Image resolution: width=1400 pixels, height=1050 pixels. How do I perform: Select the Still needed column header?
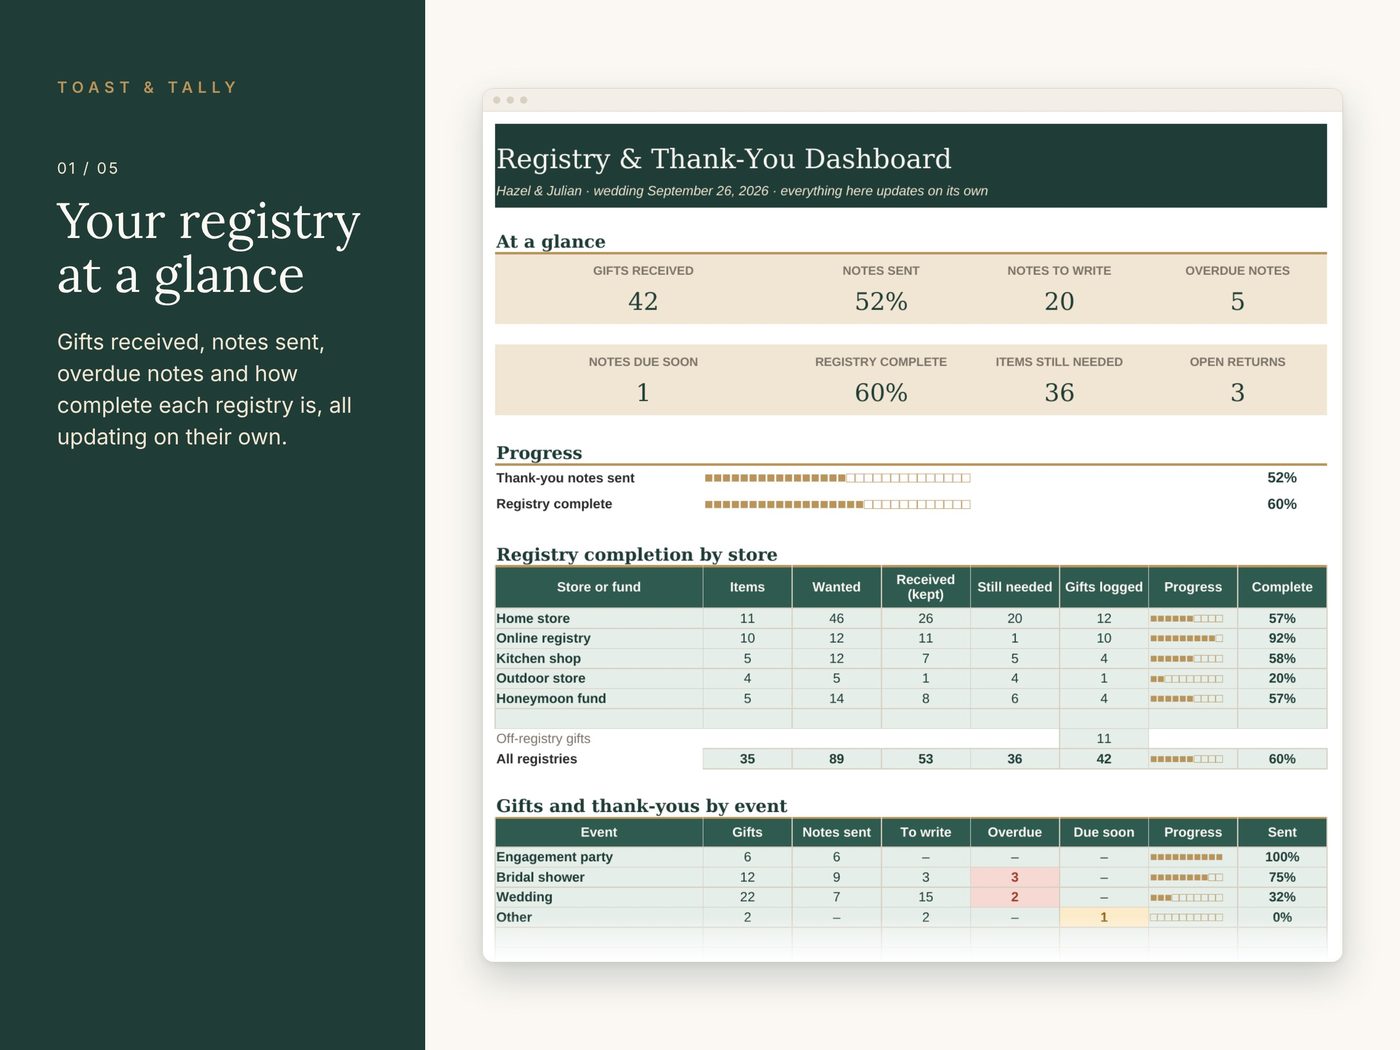click(1014, 587)
